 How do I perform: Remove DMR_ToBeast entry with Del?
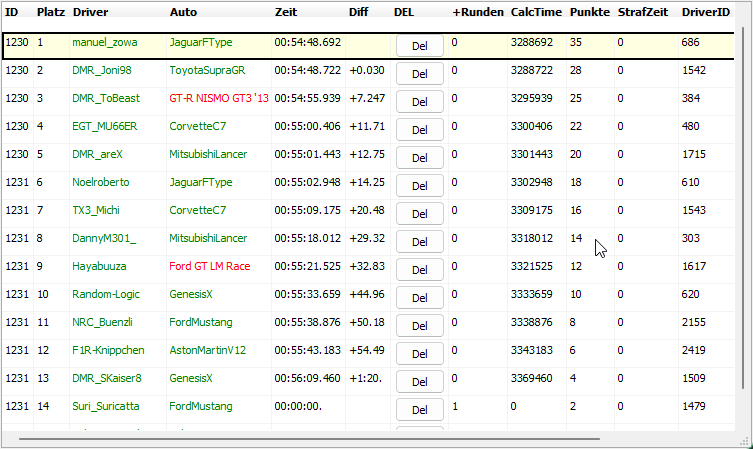click(x=420, y=101)
